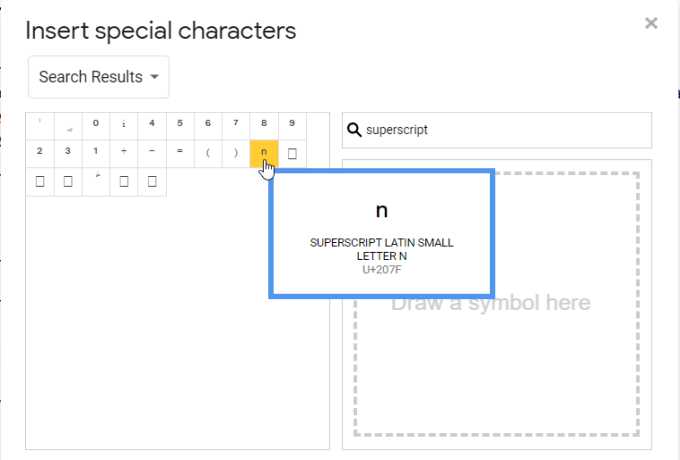Image resolution: width=680 pixels, height=460 pixels.
Task: Insert the superscript 9 character
Action: coord(292,125)
